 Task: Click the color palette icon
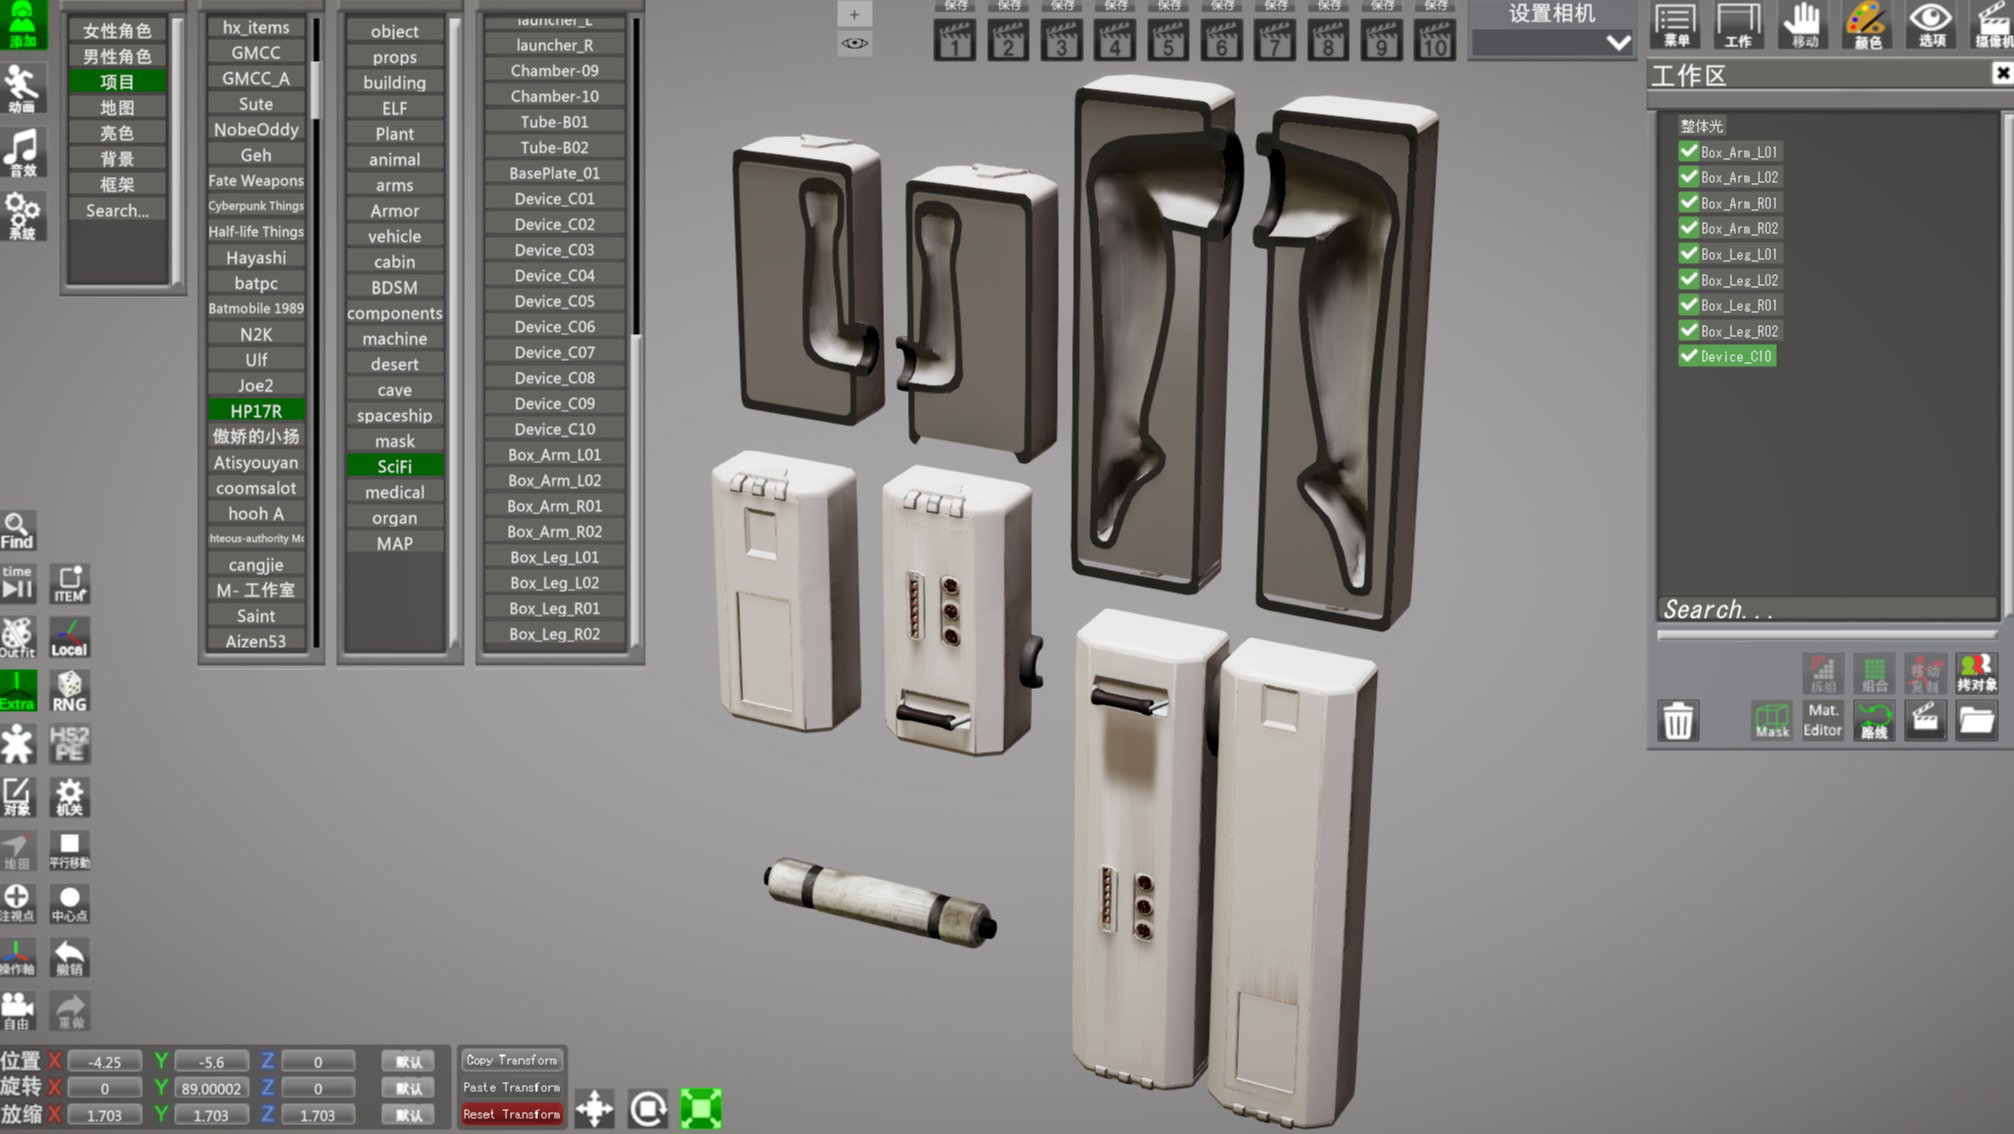tap(1867, 25)
